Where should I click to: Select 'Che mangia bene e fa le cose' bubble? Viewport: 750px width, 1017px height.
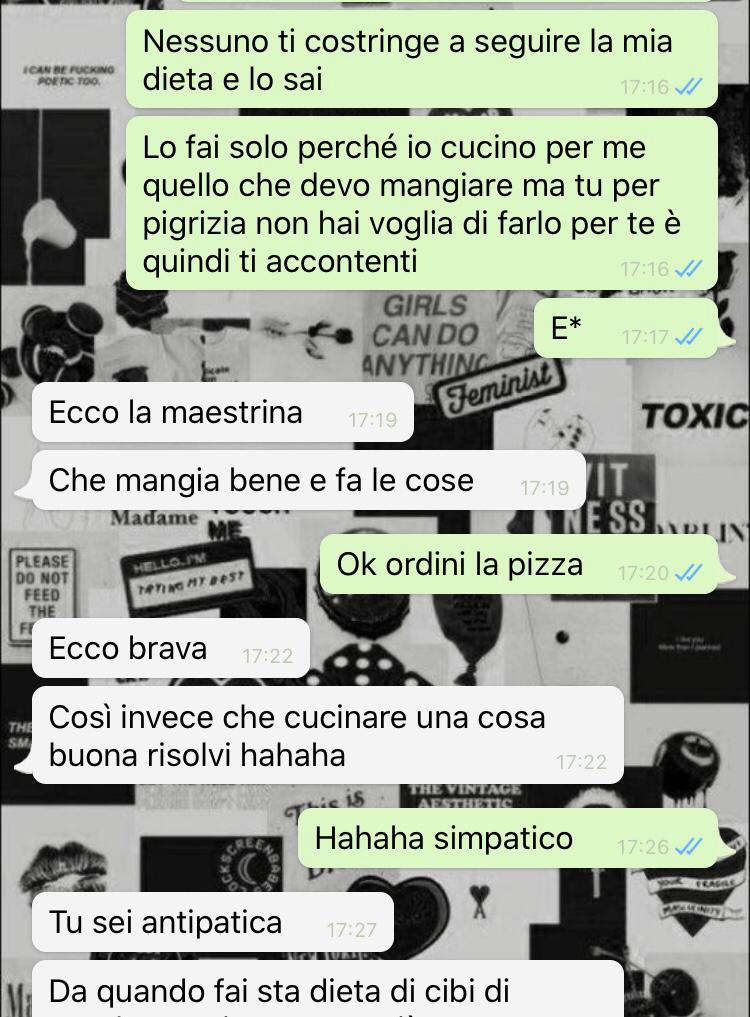click(309, 481)
